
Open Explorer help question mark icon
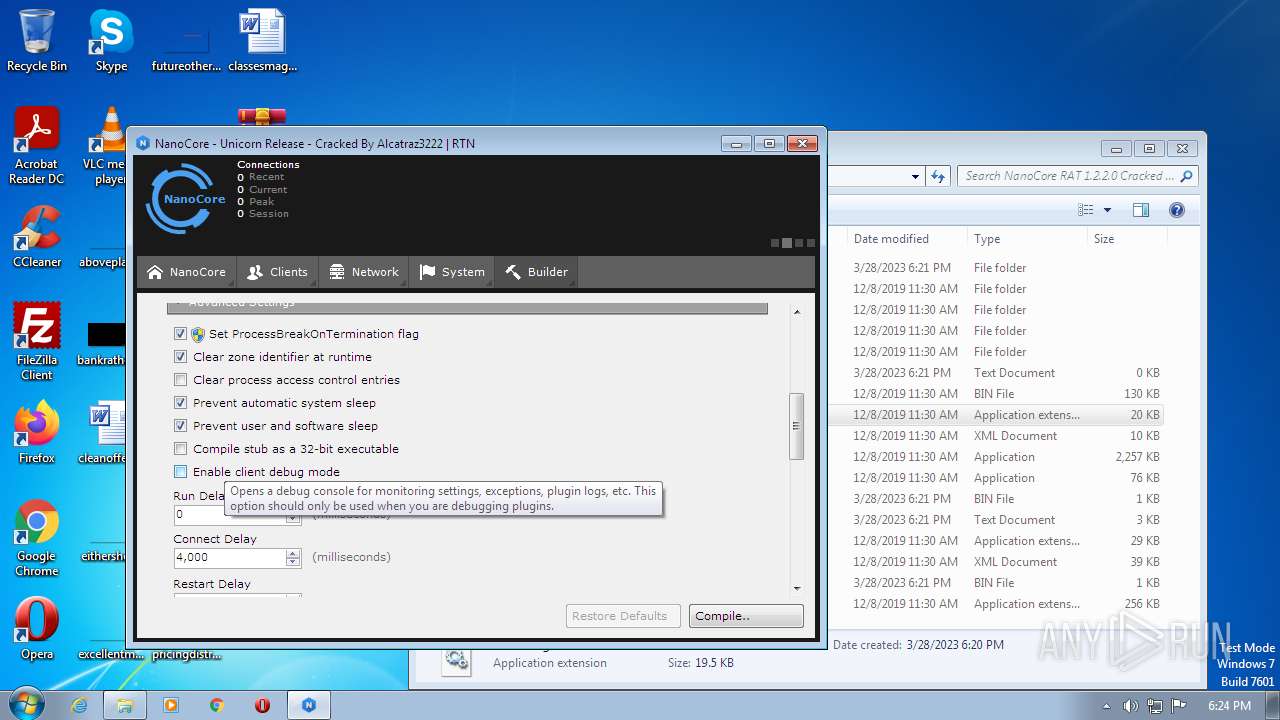pyautogui.click(x=1177, y=210)
